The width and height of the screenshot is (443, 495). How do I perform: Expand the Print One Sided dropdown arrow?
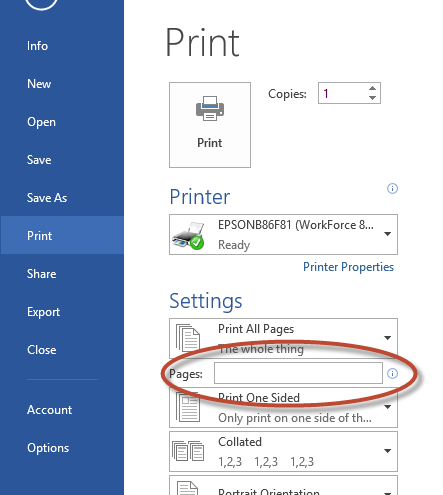pos(387,407)
